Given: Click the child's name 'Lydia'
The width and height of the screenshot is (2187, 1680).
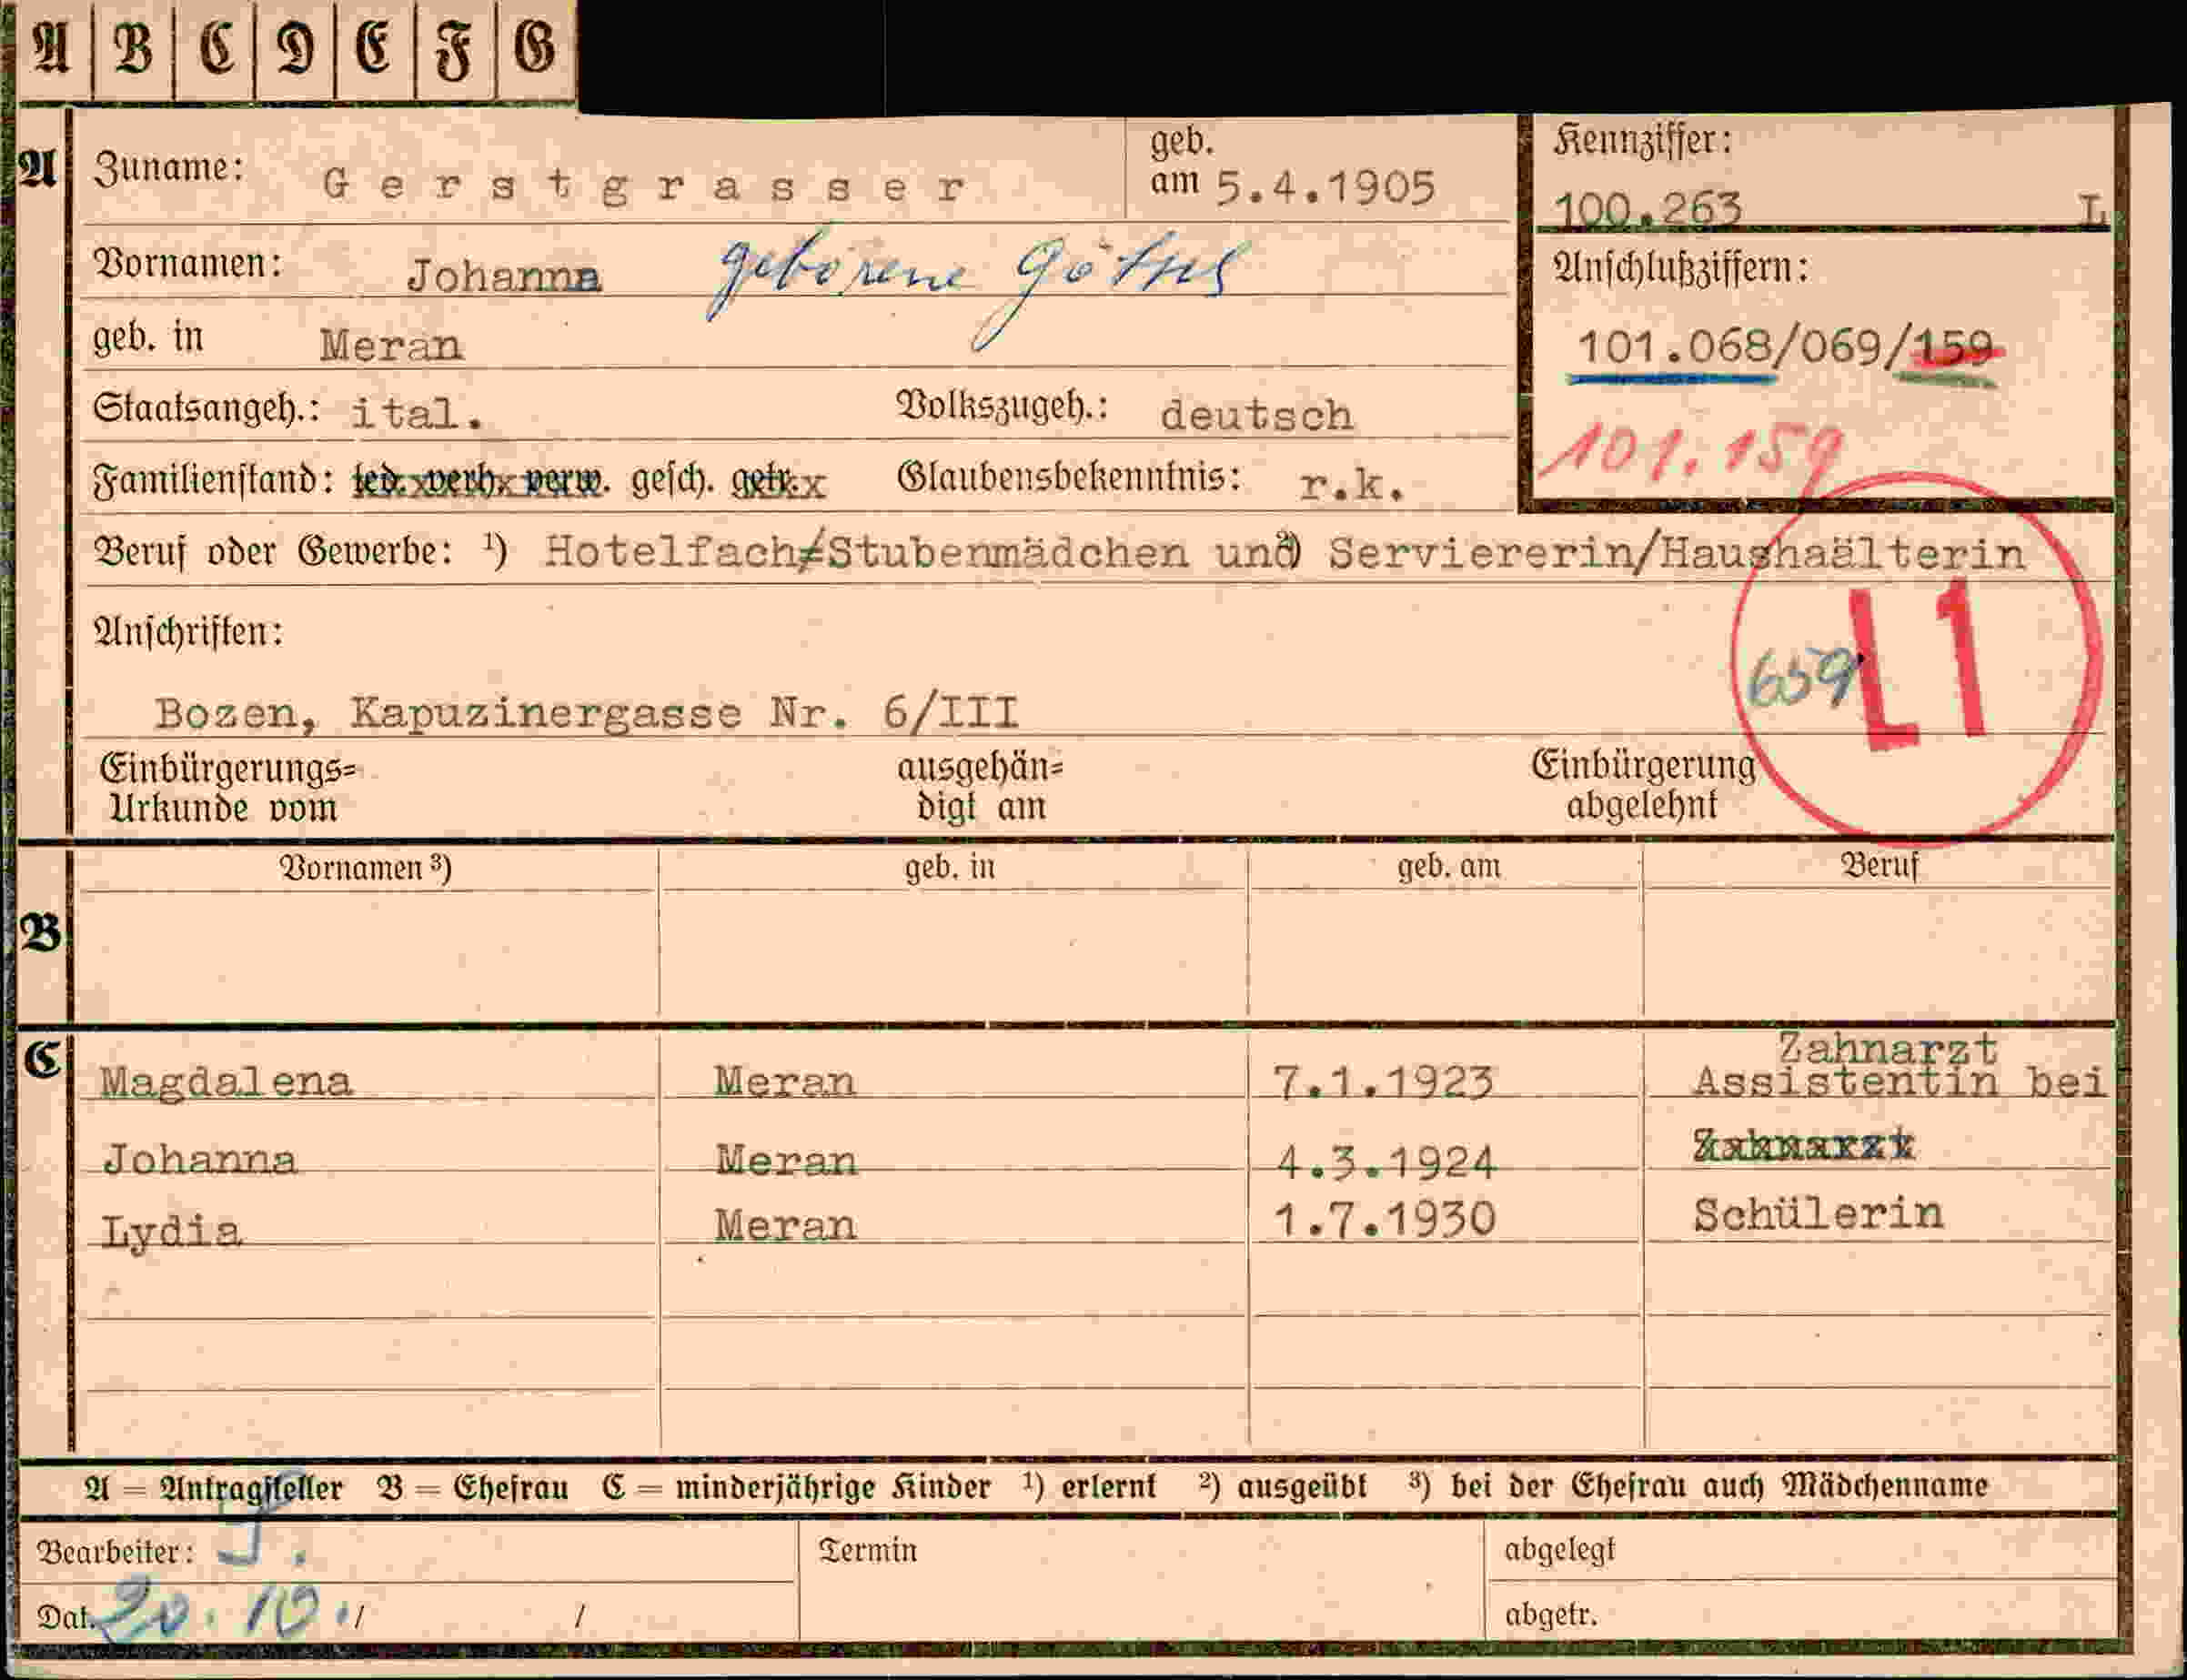Looking at the screenshot, I should click(x=171, y=1231).
